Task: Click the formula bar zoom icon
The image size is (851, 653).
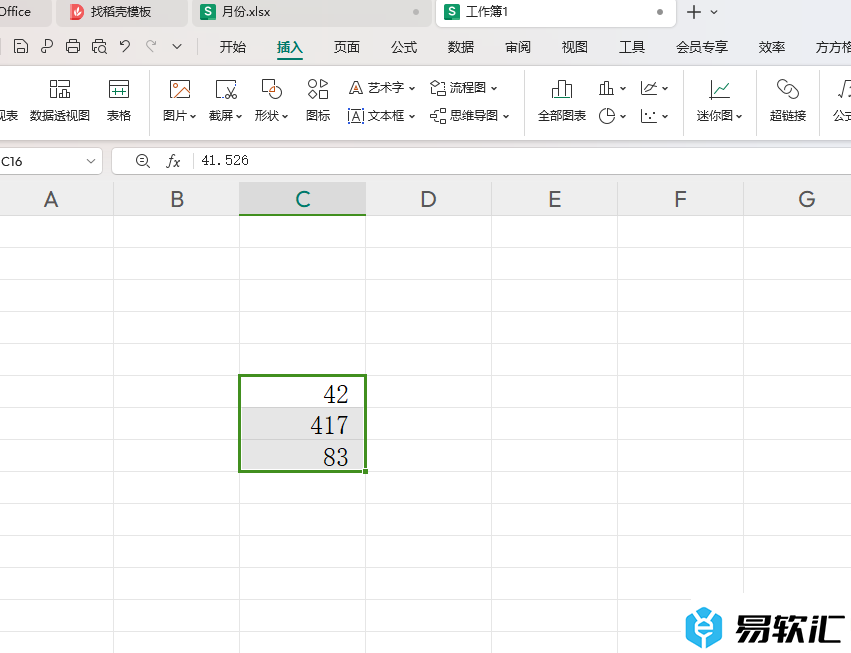Action: 143,161
